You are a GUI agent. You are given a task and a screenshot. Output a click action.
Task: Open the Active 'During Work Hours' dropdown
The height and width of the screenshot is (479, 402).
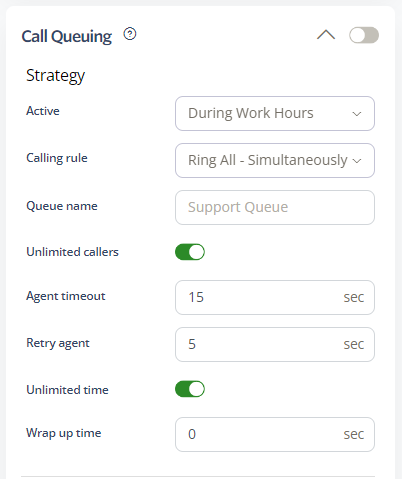(275, 113)
